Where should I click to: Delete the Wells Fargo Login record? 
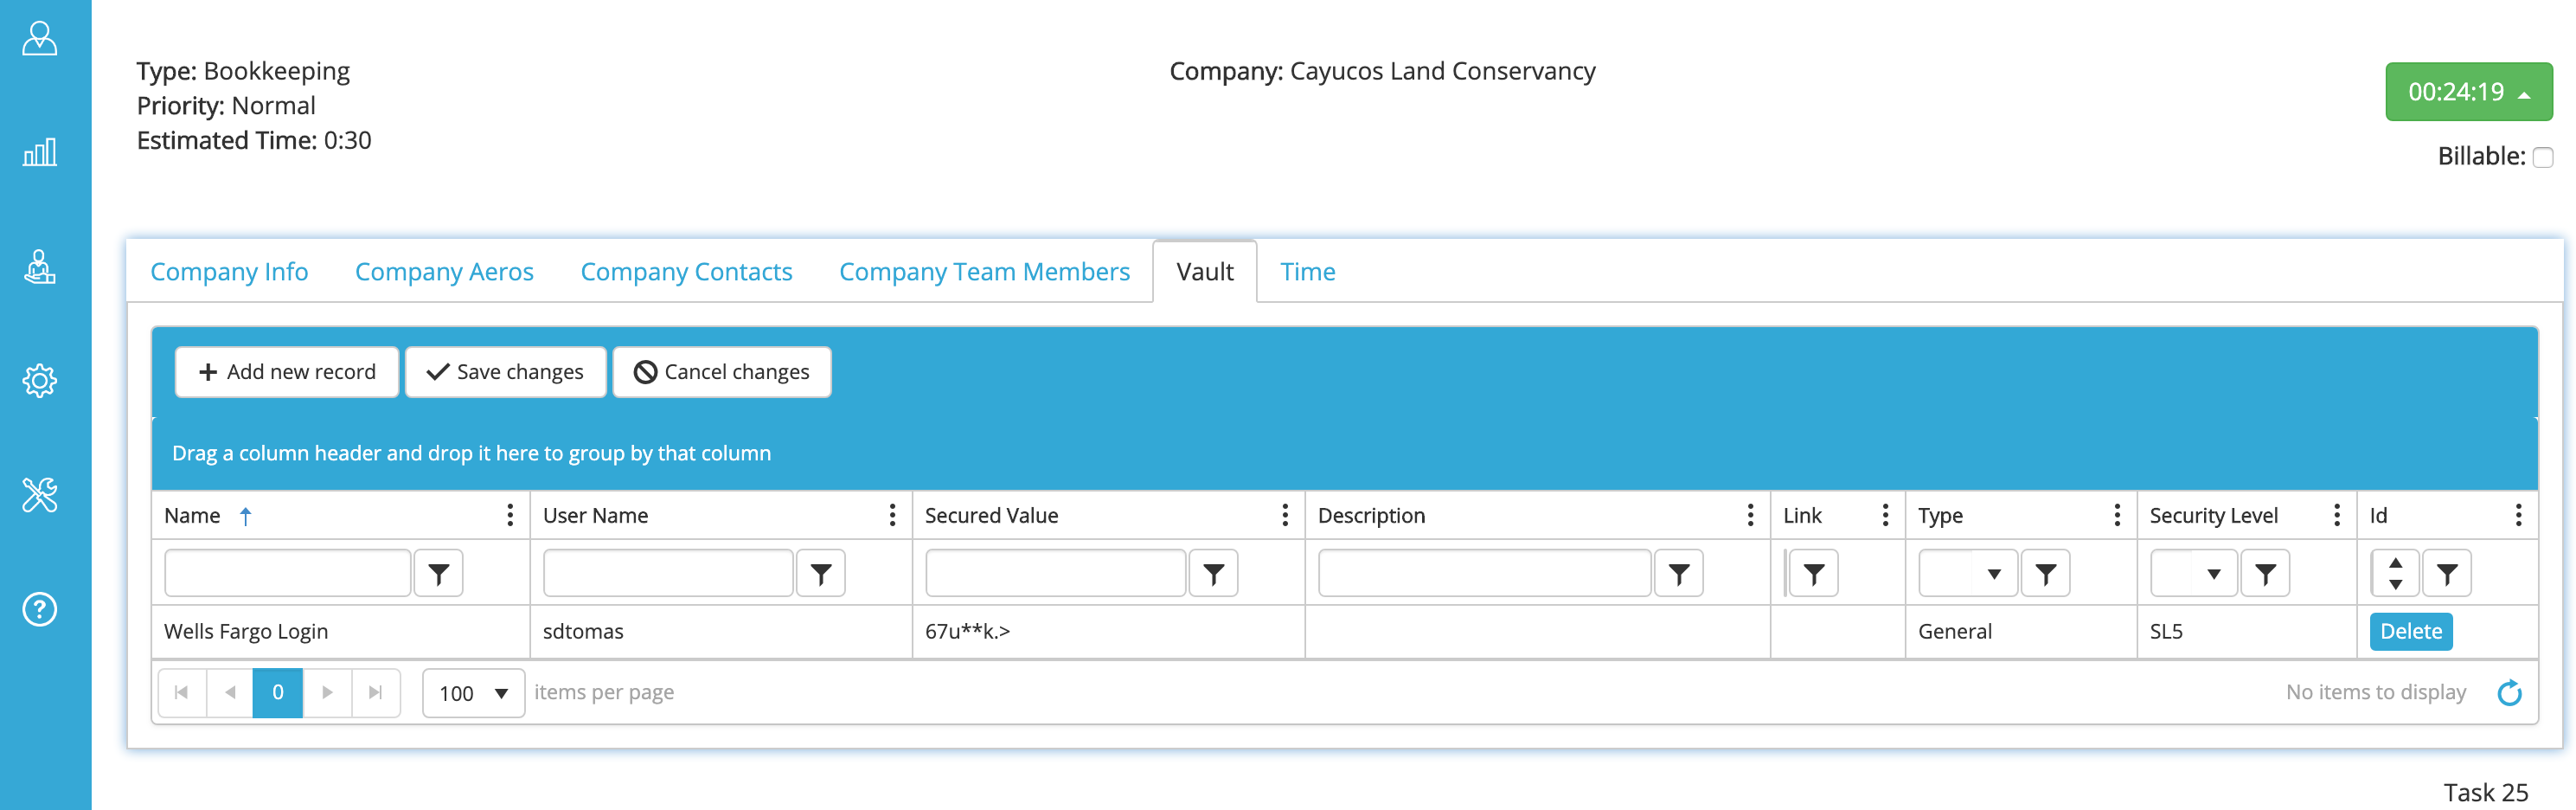pos(2411,631)
